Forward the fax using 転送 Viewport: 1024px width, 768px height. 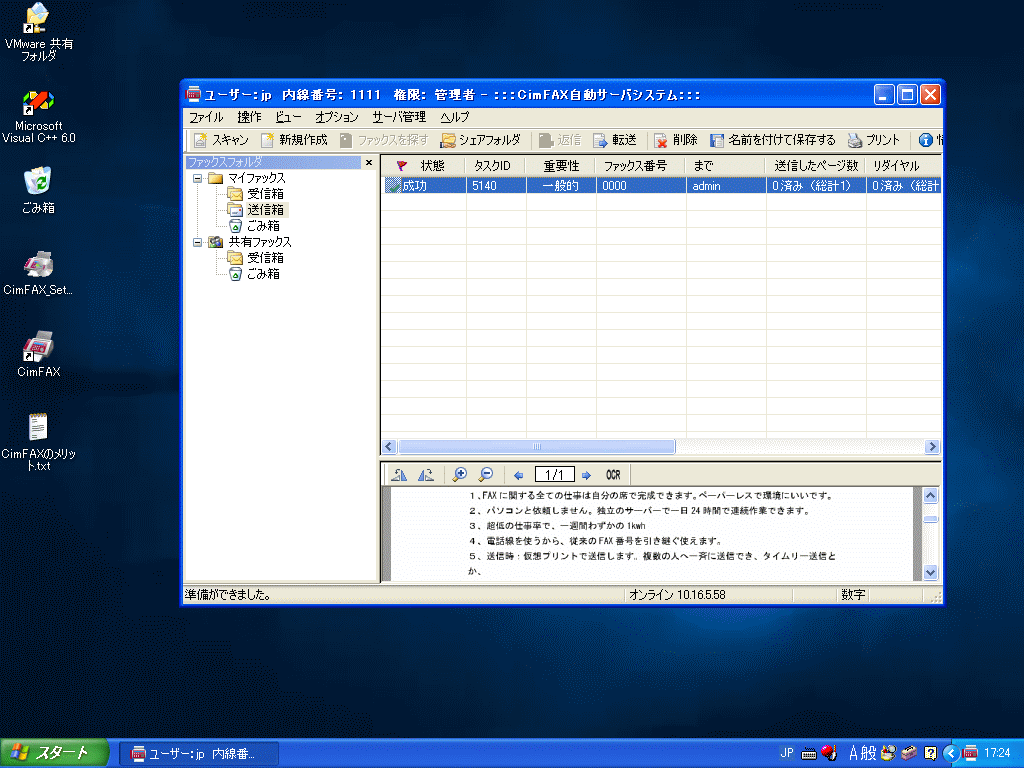click(615, 140)
